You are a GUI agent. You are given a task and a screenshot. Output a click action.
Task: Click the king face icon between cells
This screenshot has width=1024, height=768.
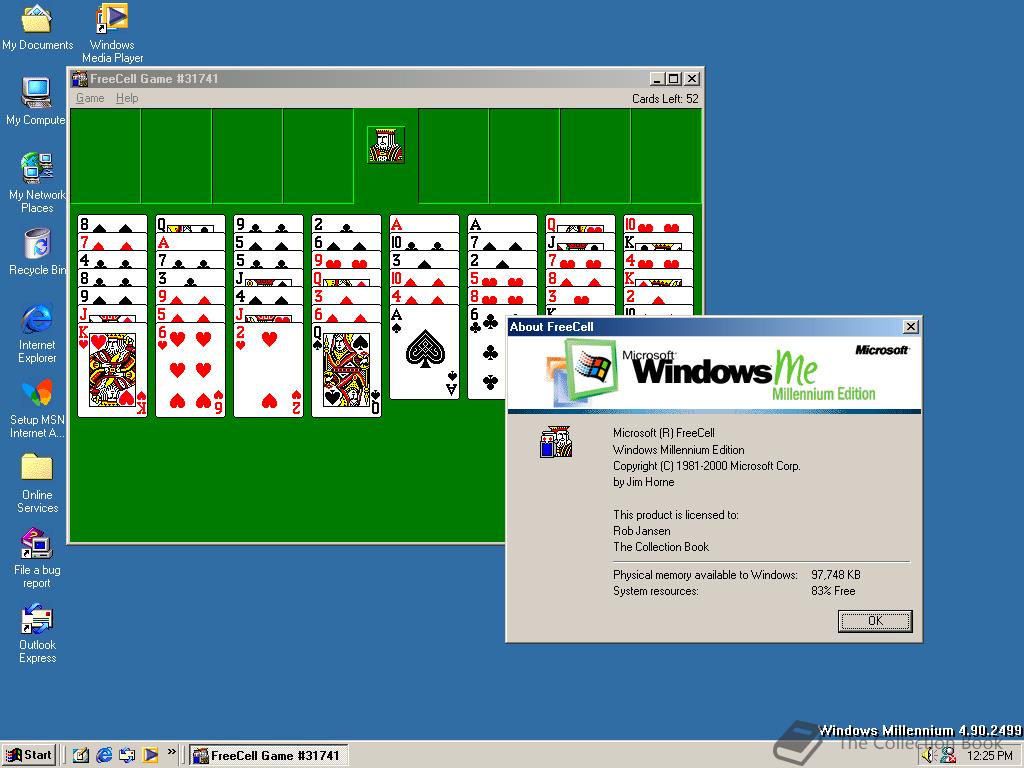(385, 145)
